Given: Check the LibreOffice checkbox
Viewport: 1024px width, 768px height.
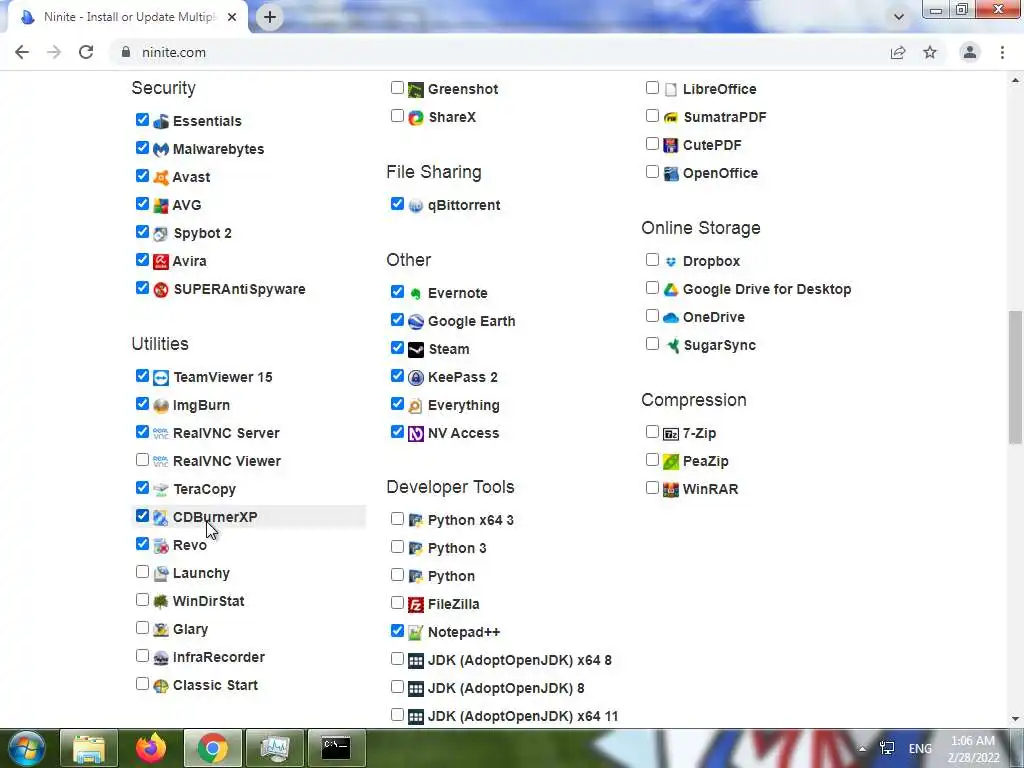Looking at the screenshot, I should click(x=652, y=88).
